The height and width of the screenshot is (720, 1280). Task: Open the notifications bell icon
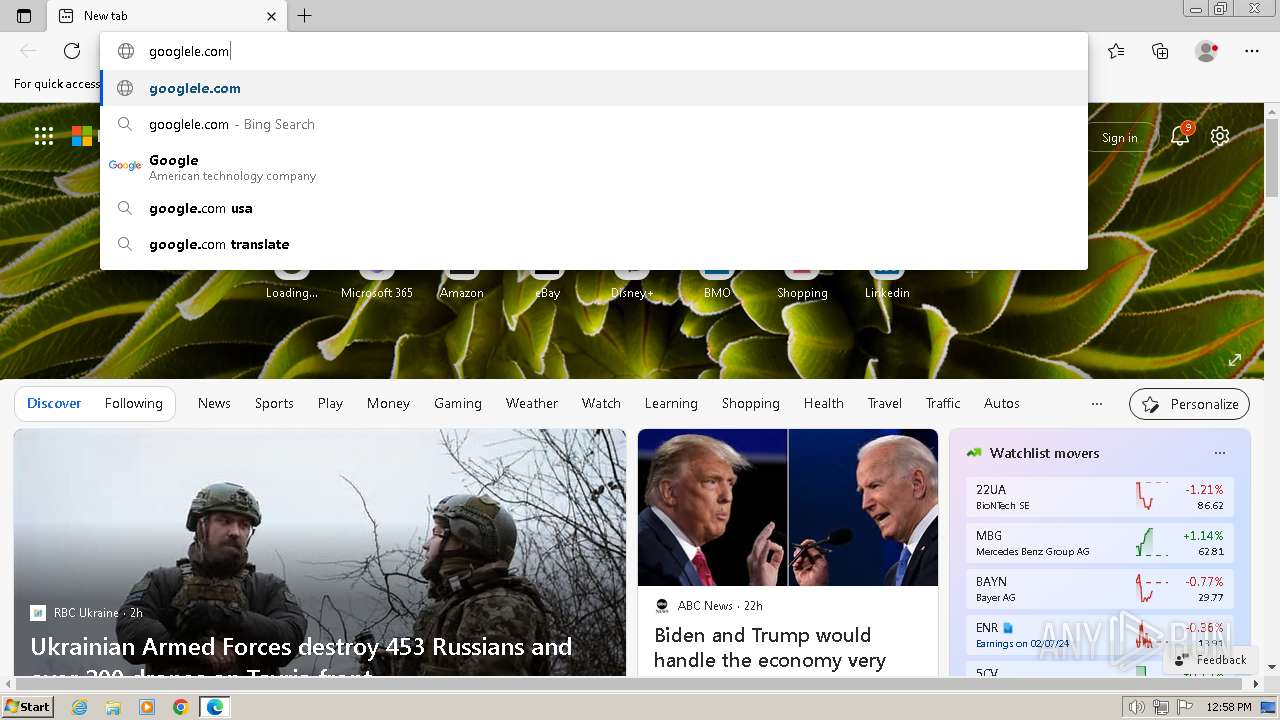click(1181, 135)
